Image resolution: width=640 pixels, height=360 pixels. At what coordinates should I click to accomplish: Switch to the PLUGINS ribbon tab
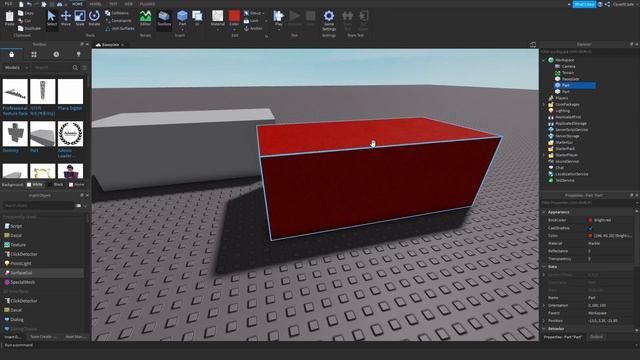(147, 4)
